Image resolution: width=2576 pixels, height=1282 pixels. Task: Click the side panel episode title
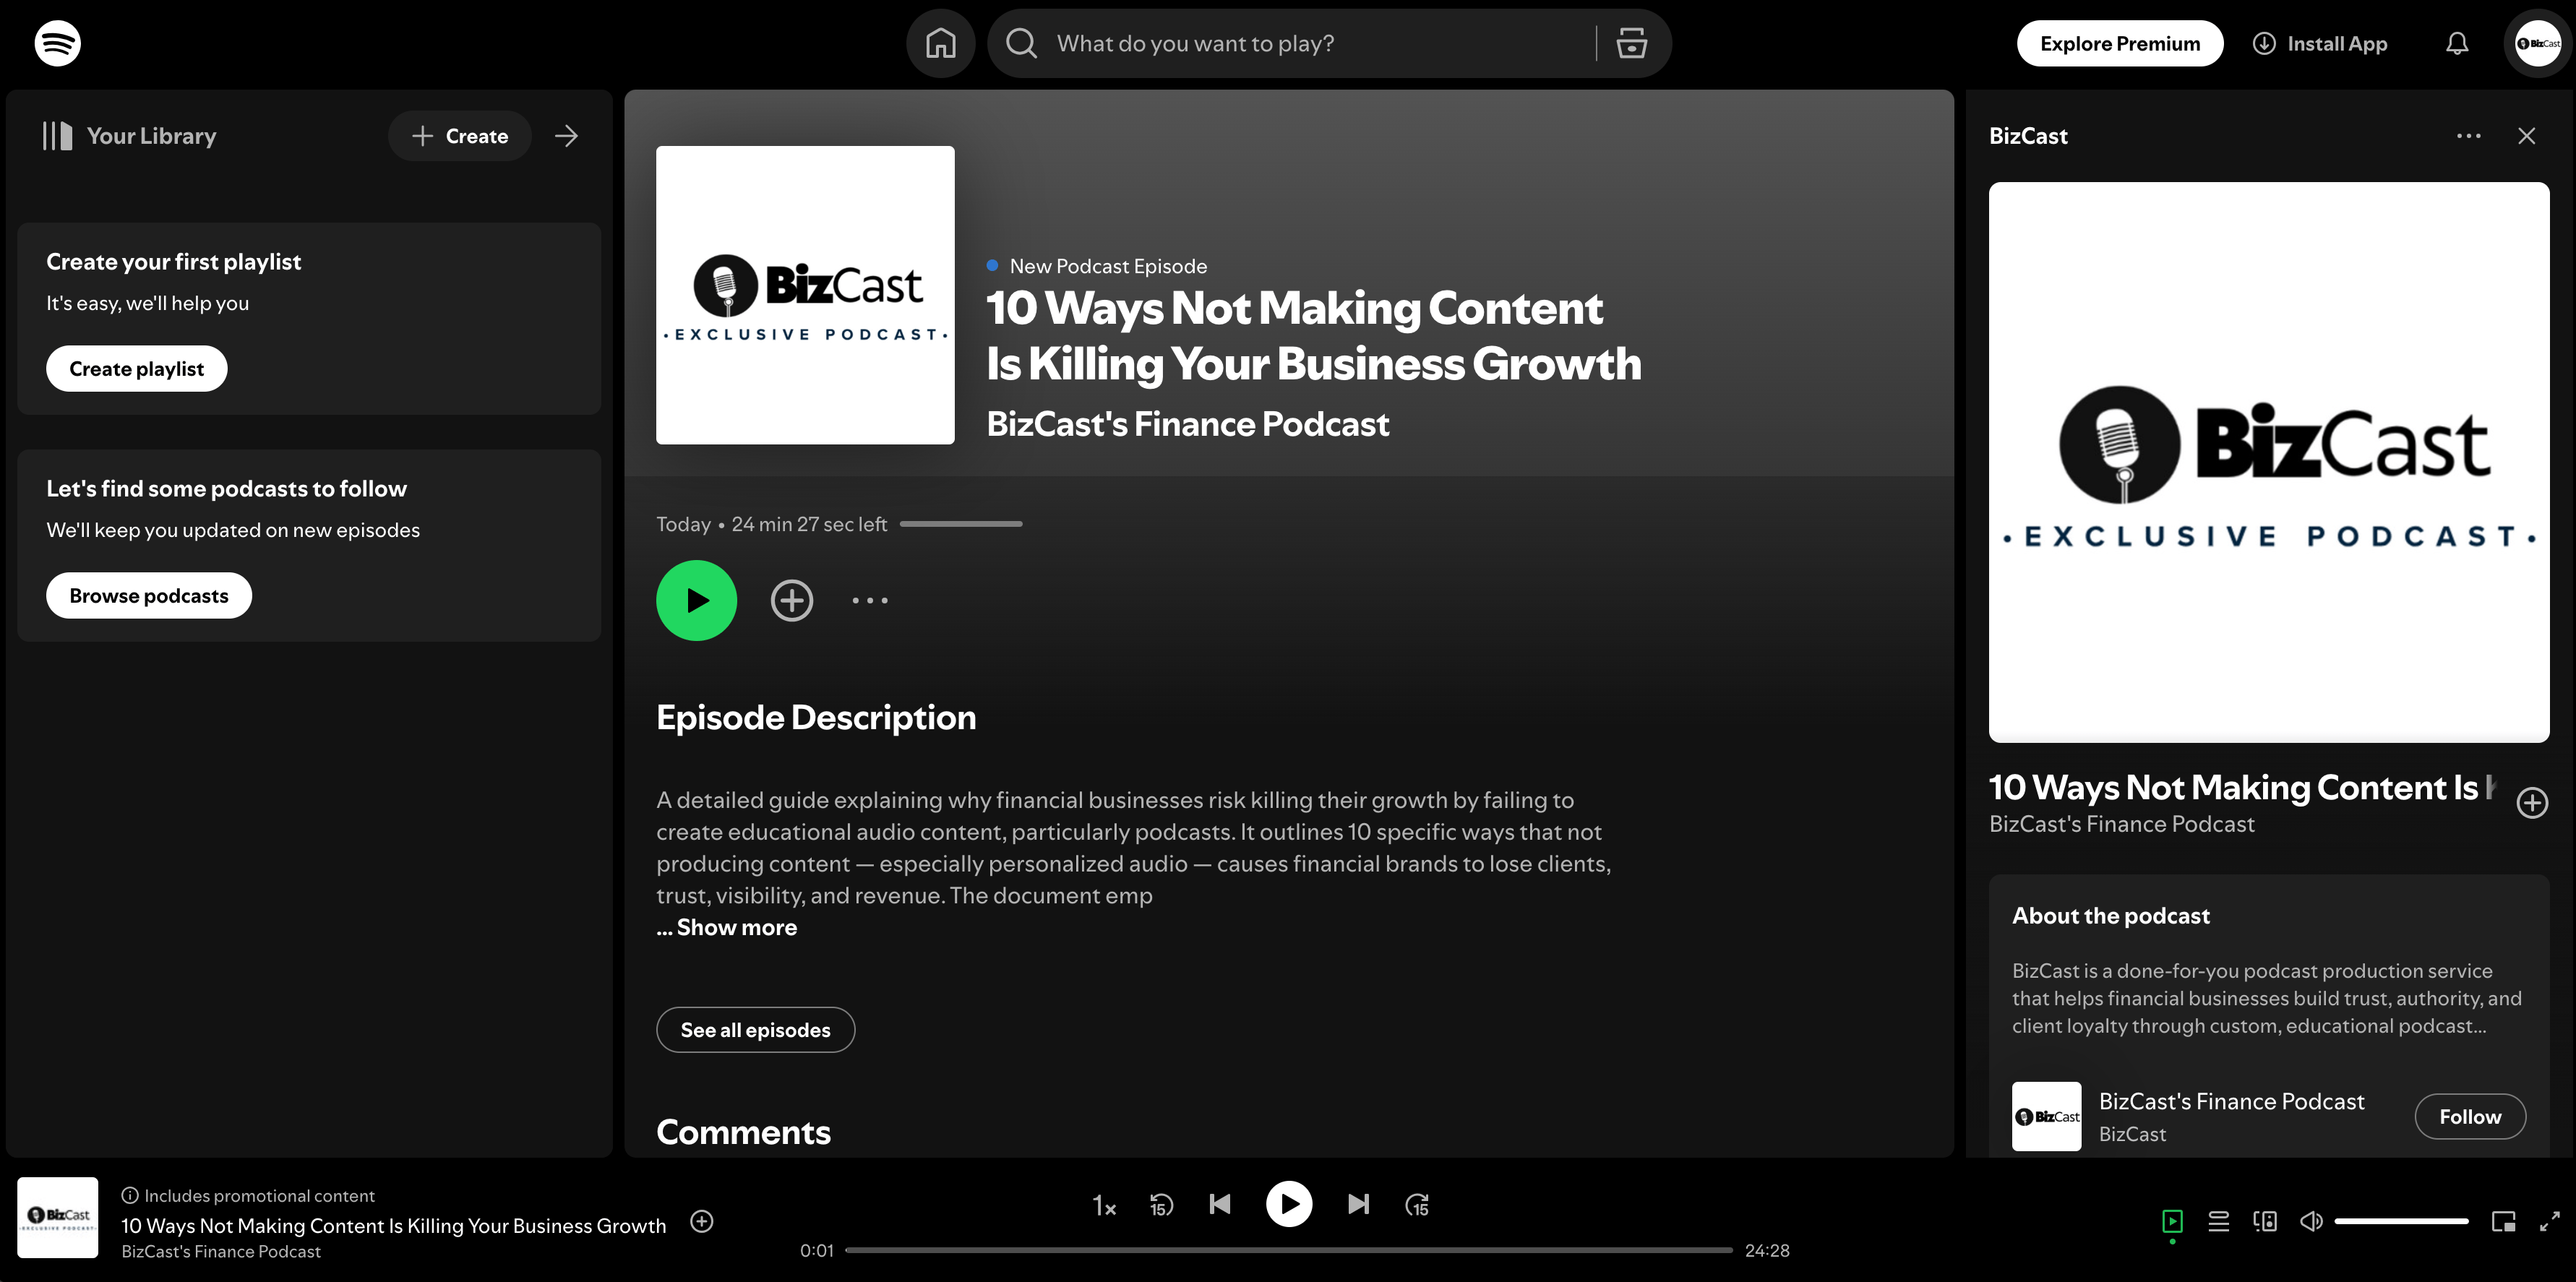(x=2242, y=787)
